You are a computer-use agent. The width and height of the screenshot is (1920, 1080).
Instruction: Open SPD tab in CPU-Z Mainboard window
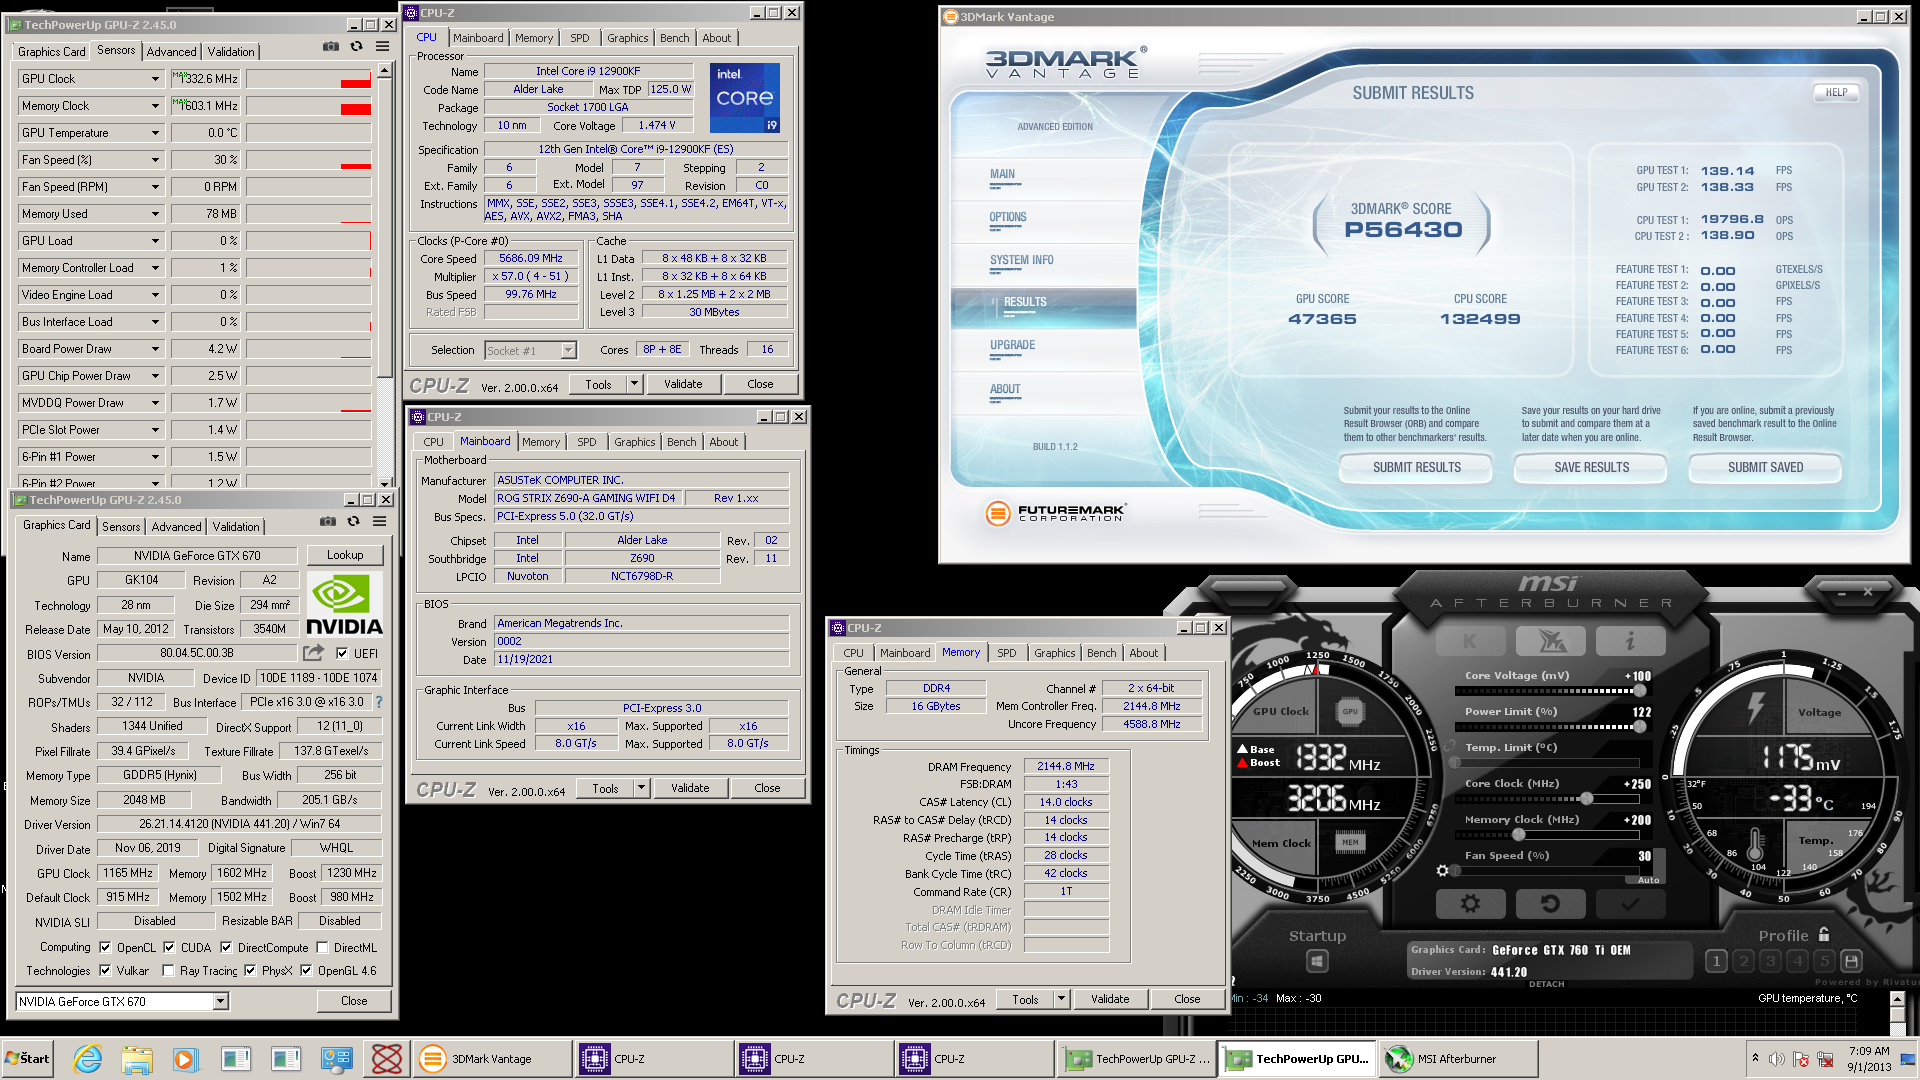586,442
